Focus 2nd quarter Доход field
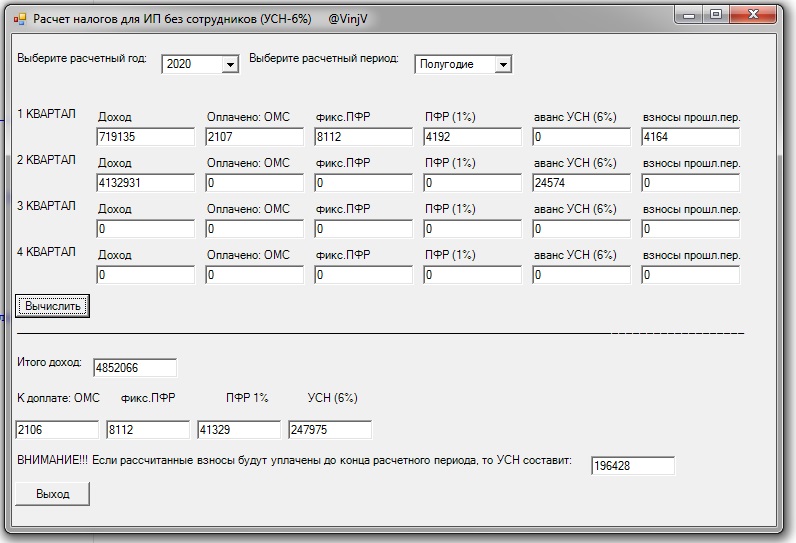The width and height of the screenshot is (796, 543). click(x=146, y=183)
